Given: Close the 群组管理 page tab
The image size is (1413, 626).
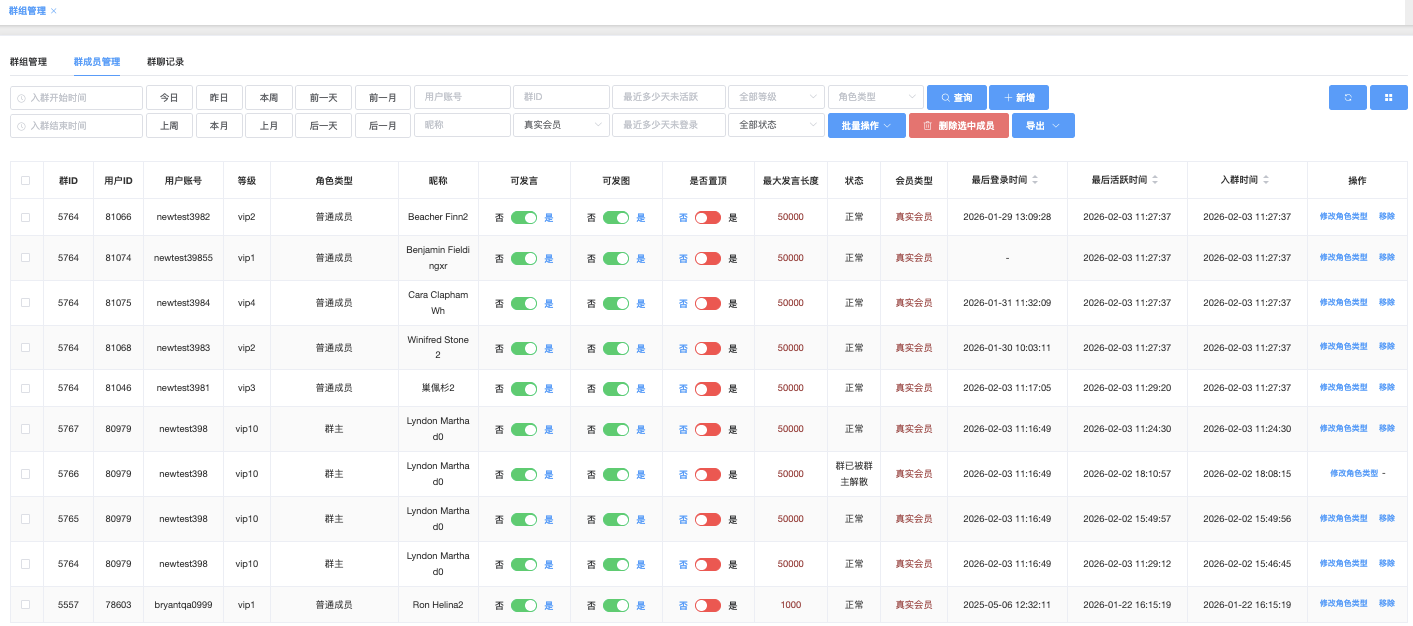Looking at the screenshot, I should [x=54, y=11].
